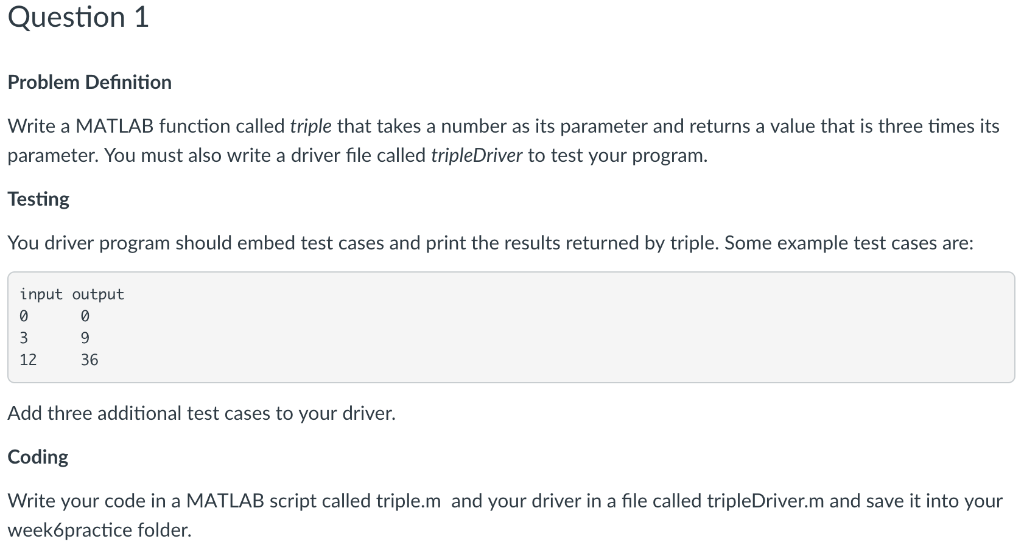1024x550 pixels.
Task: Click the week6practice folder text
Action: point(99,530)
